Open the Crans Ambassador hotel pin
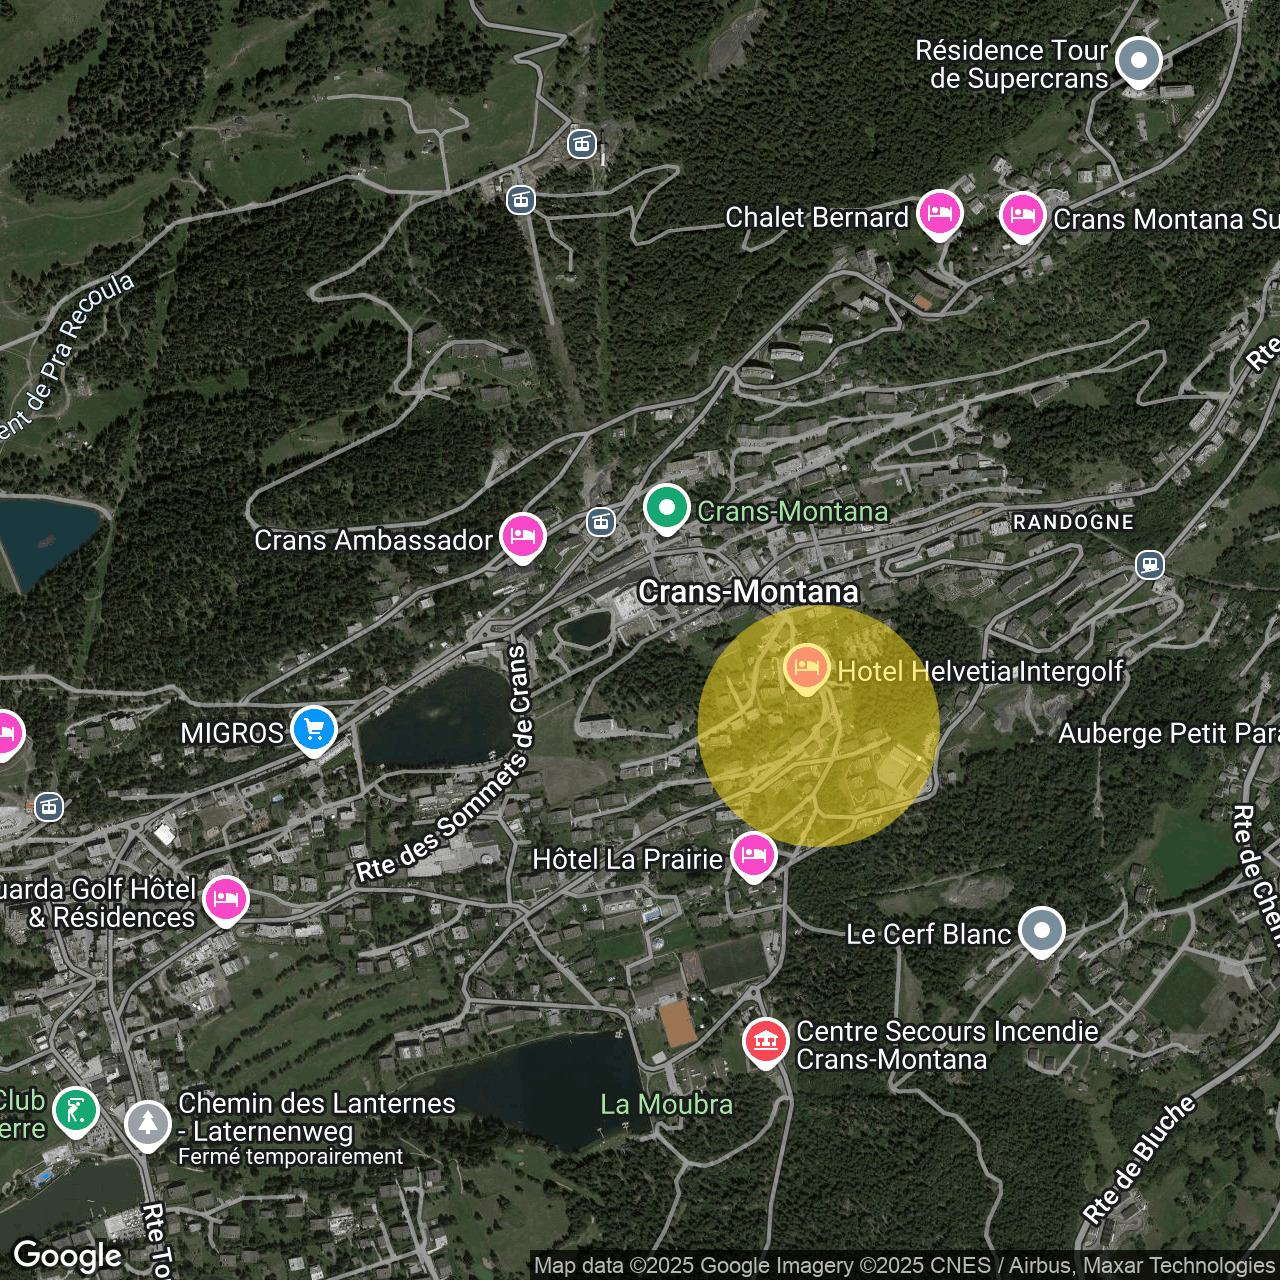 coord(523,537)
